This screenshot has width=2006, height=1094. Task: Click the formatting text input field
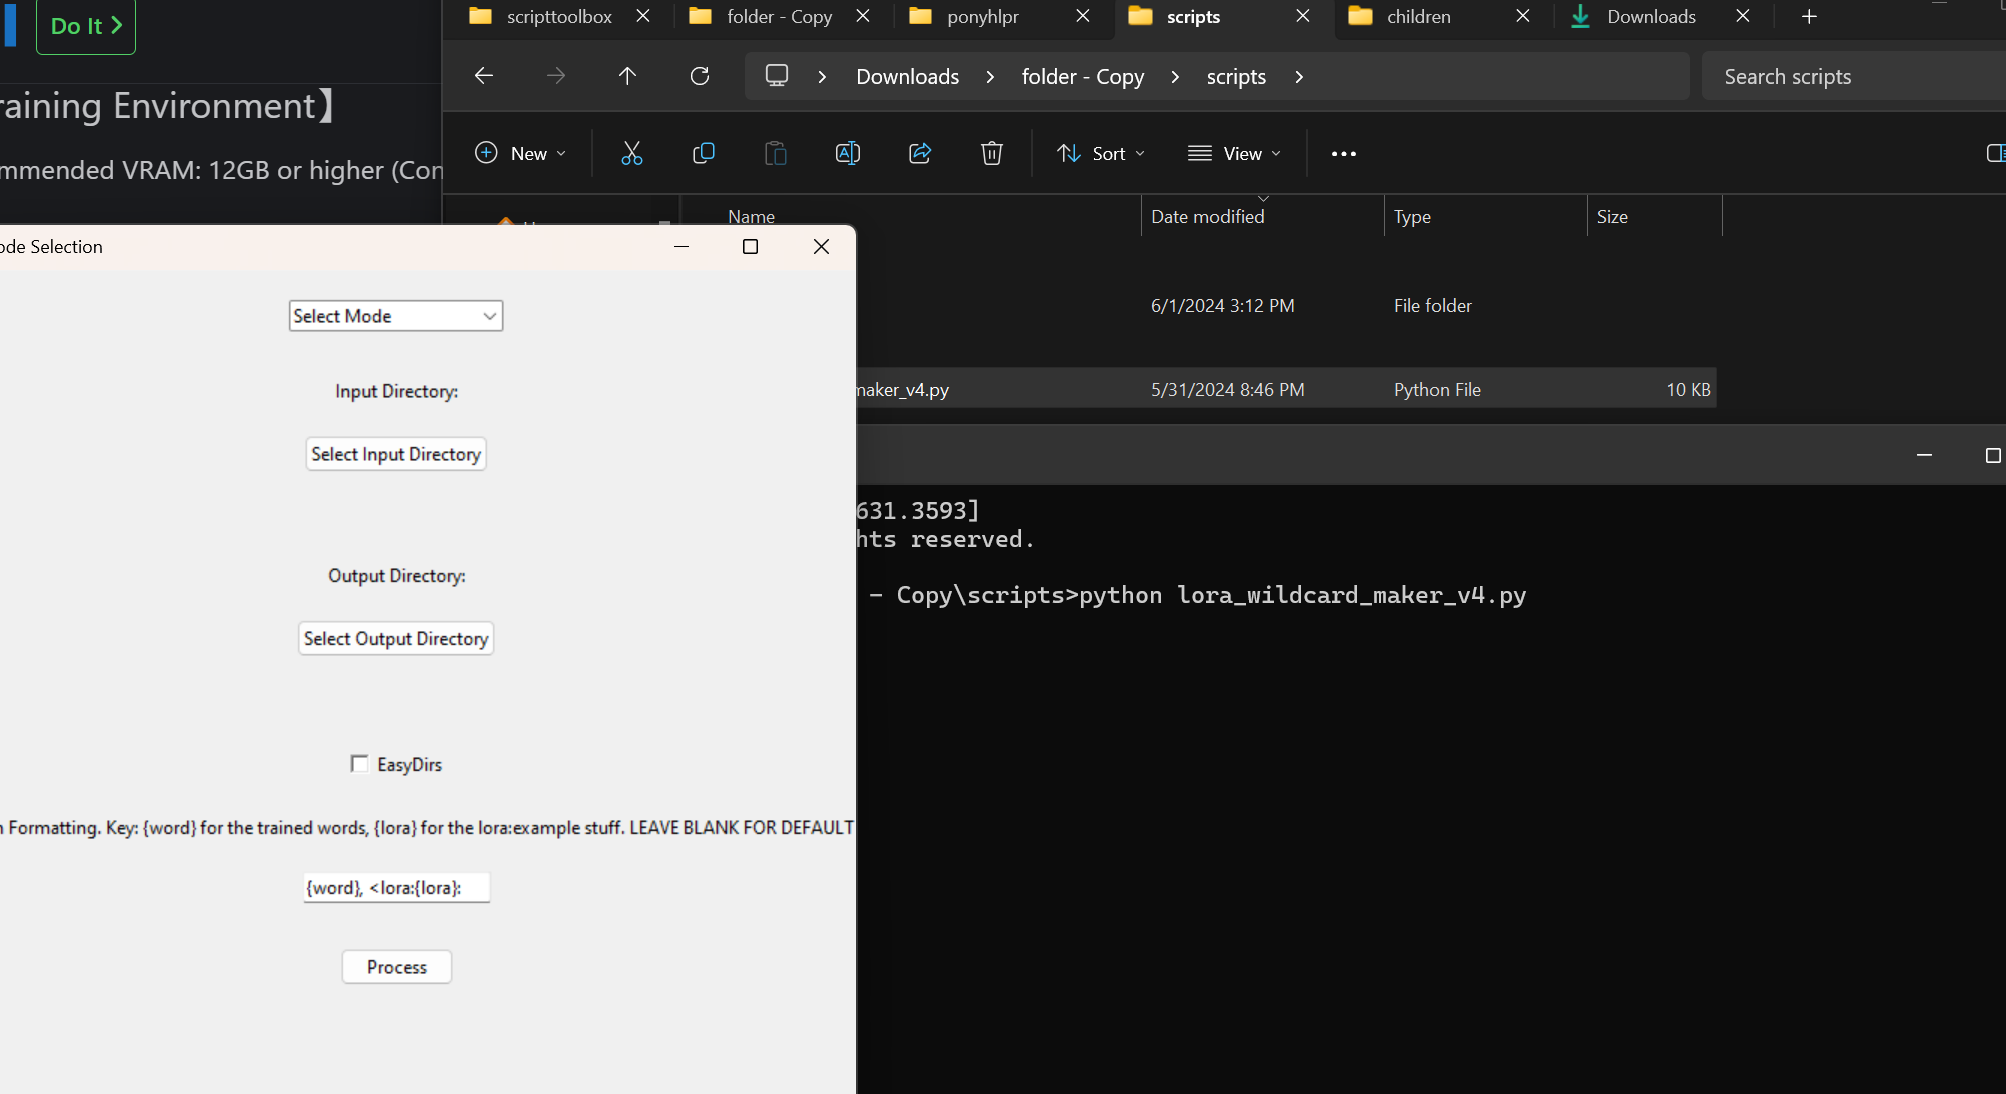[396, 888]
